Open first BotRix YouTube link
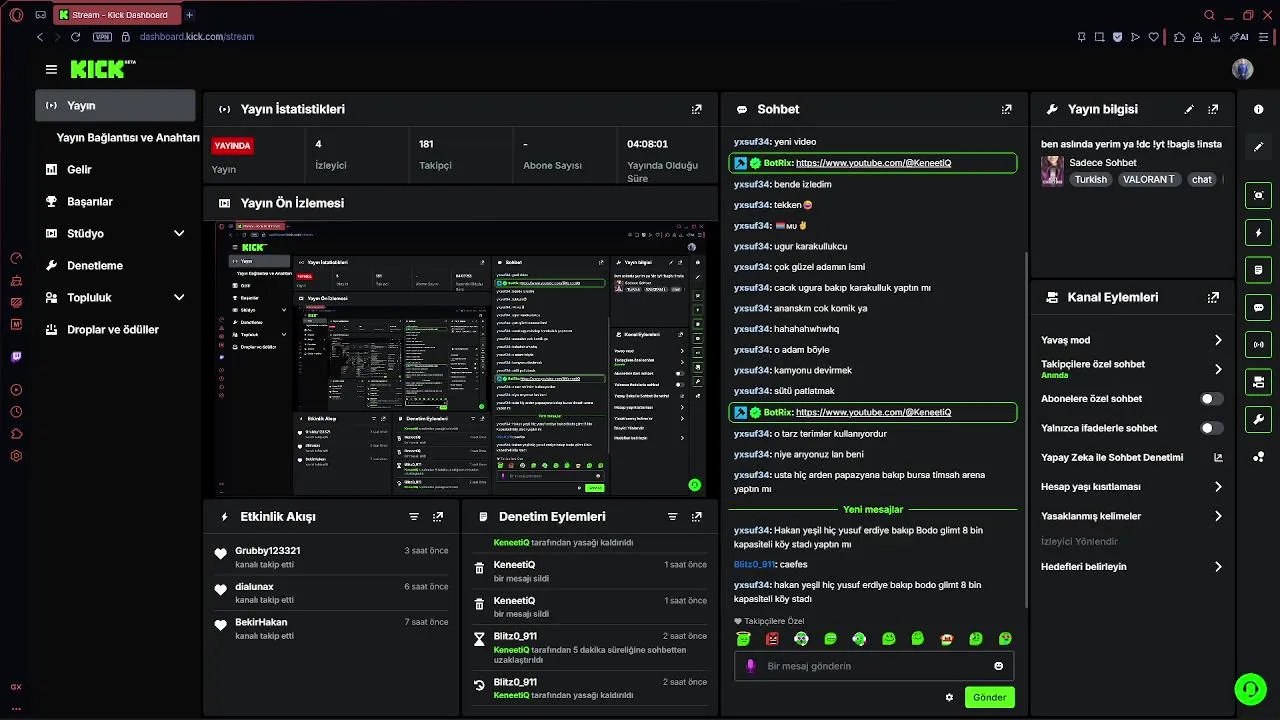This screenshot has height=720, width=1280. (x=873, y=163)
